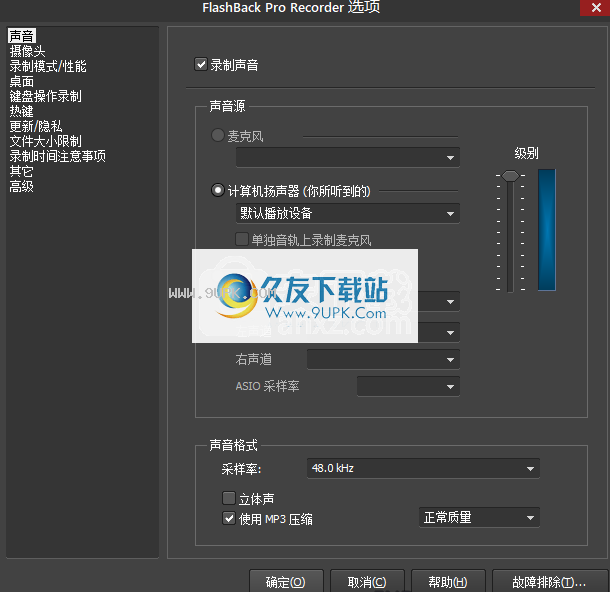
Task: Open the microphone device dropdown
Action: click(x=347, y=158)
